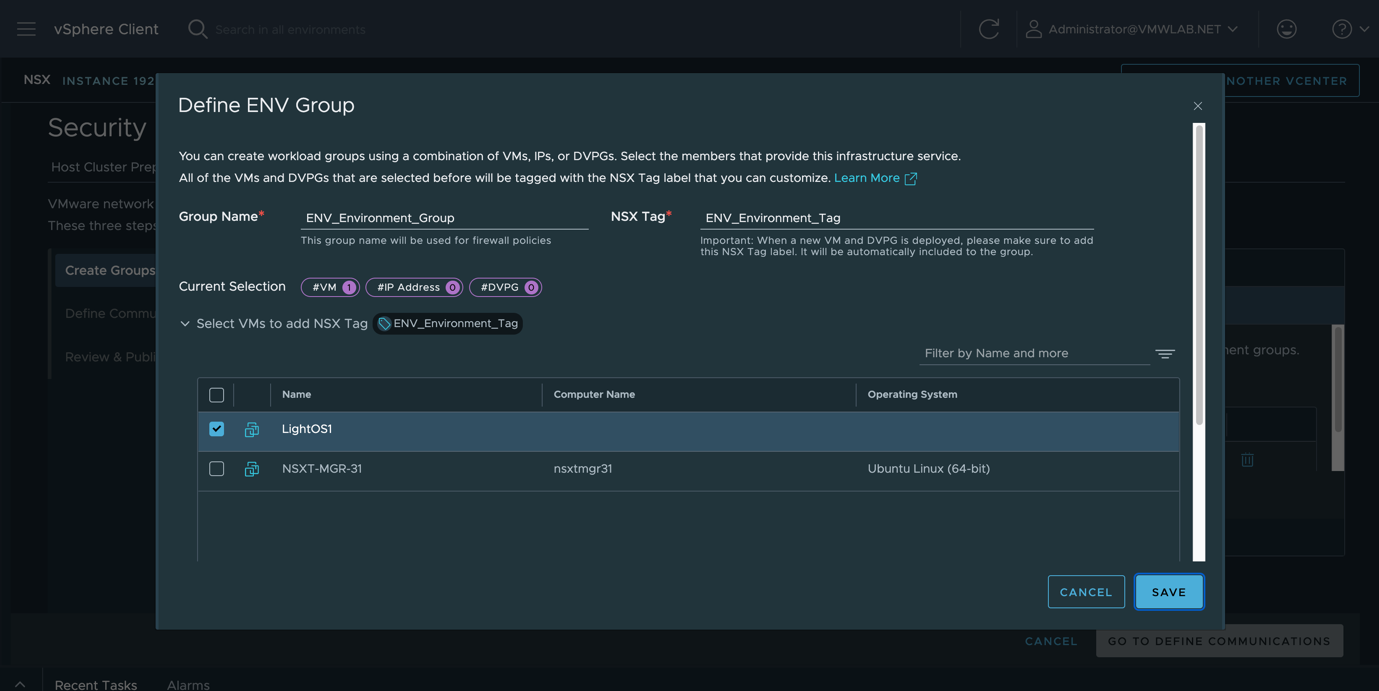This screenshot has height=691, width=1379.
Task: Open the filter options icon
Action: click(x=1165, y=354)
